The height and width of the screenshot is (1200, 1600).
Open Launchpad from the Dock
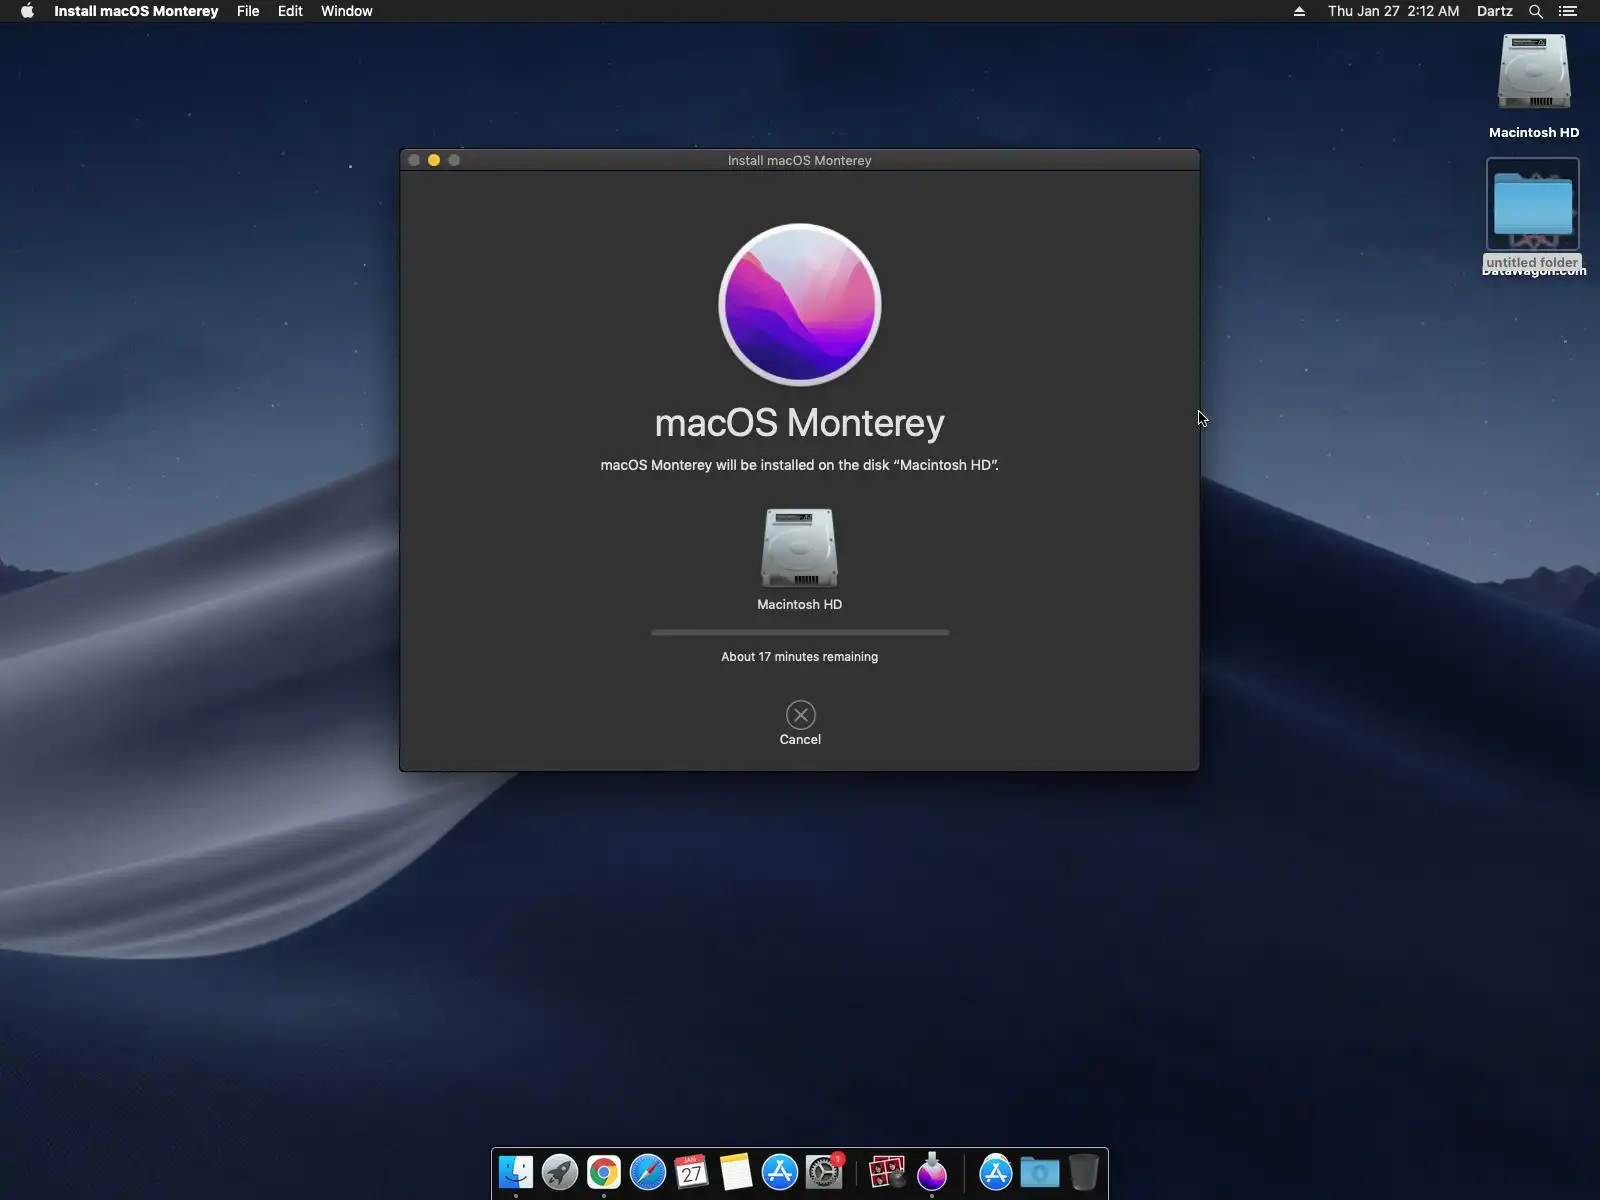coord(560,1172)
